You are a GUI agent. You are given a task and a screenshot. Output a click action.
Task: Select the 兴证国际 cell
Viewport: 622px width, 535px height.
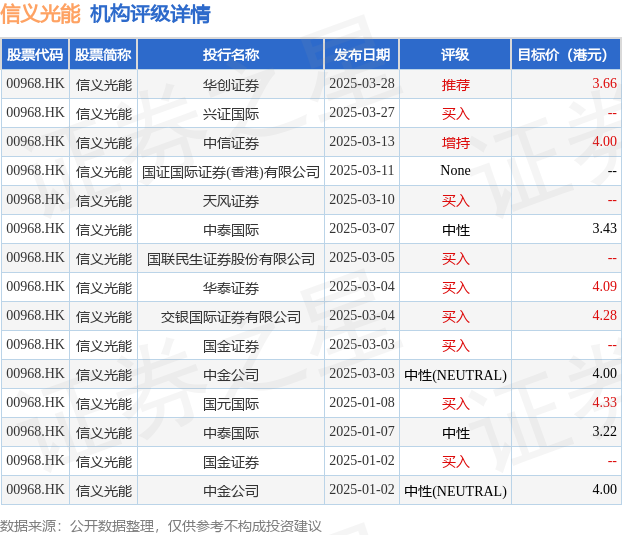(x=231, y=113)
